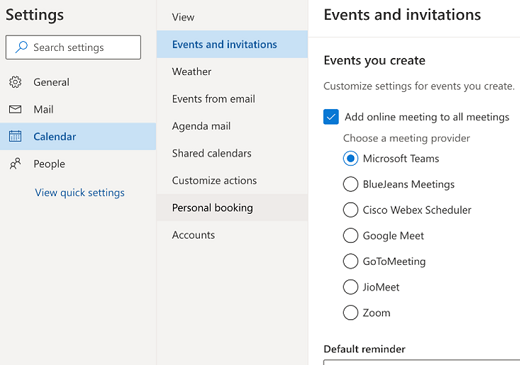
Task: Click the Calendar icon in sidebar
Action: click(15, 136)
